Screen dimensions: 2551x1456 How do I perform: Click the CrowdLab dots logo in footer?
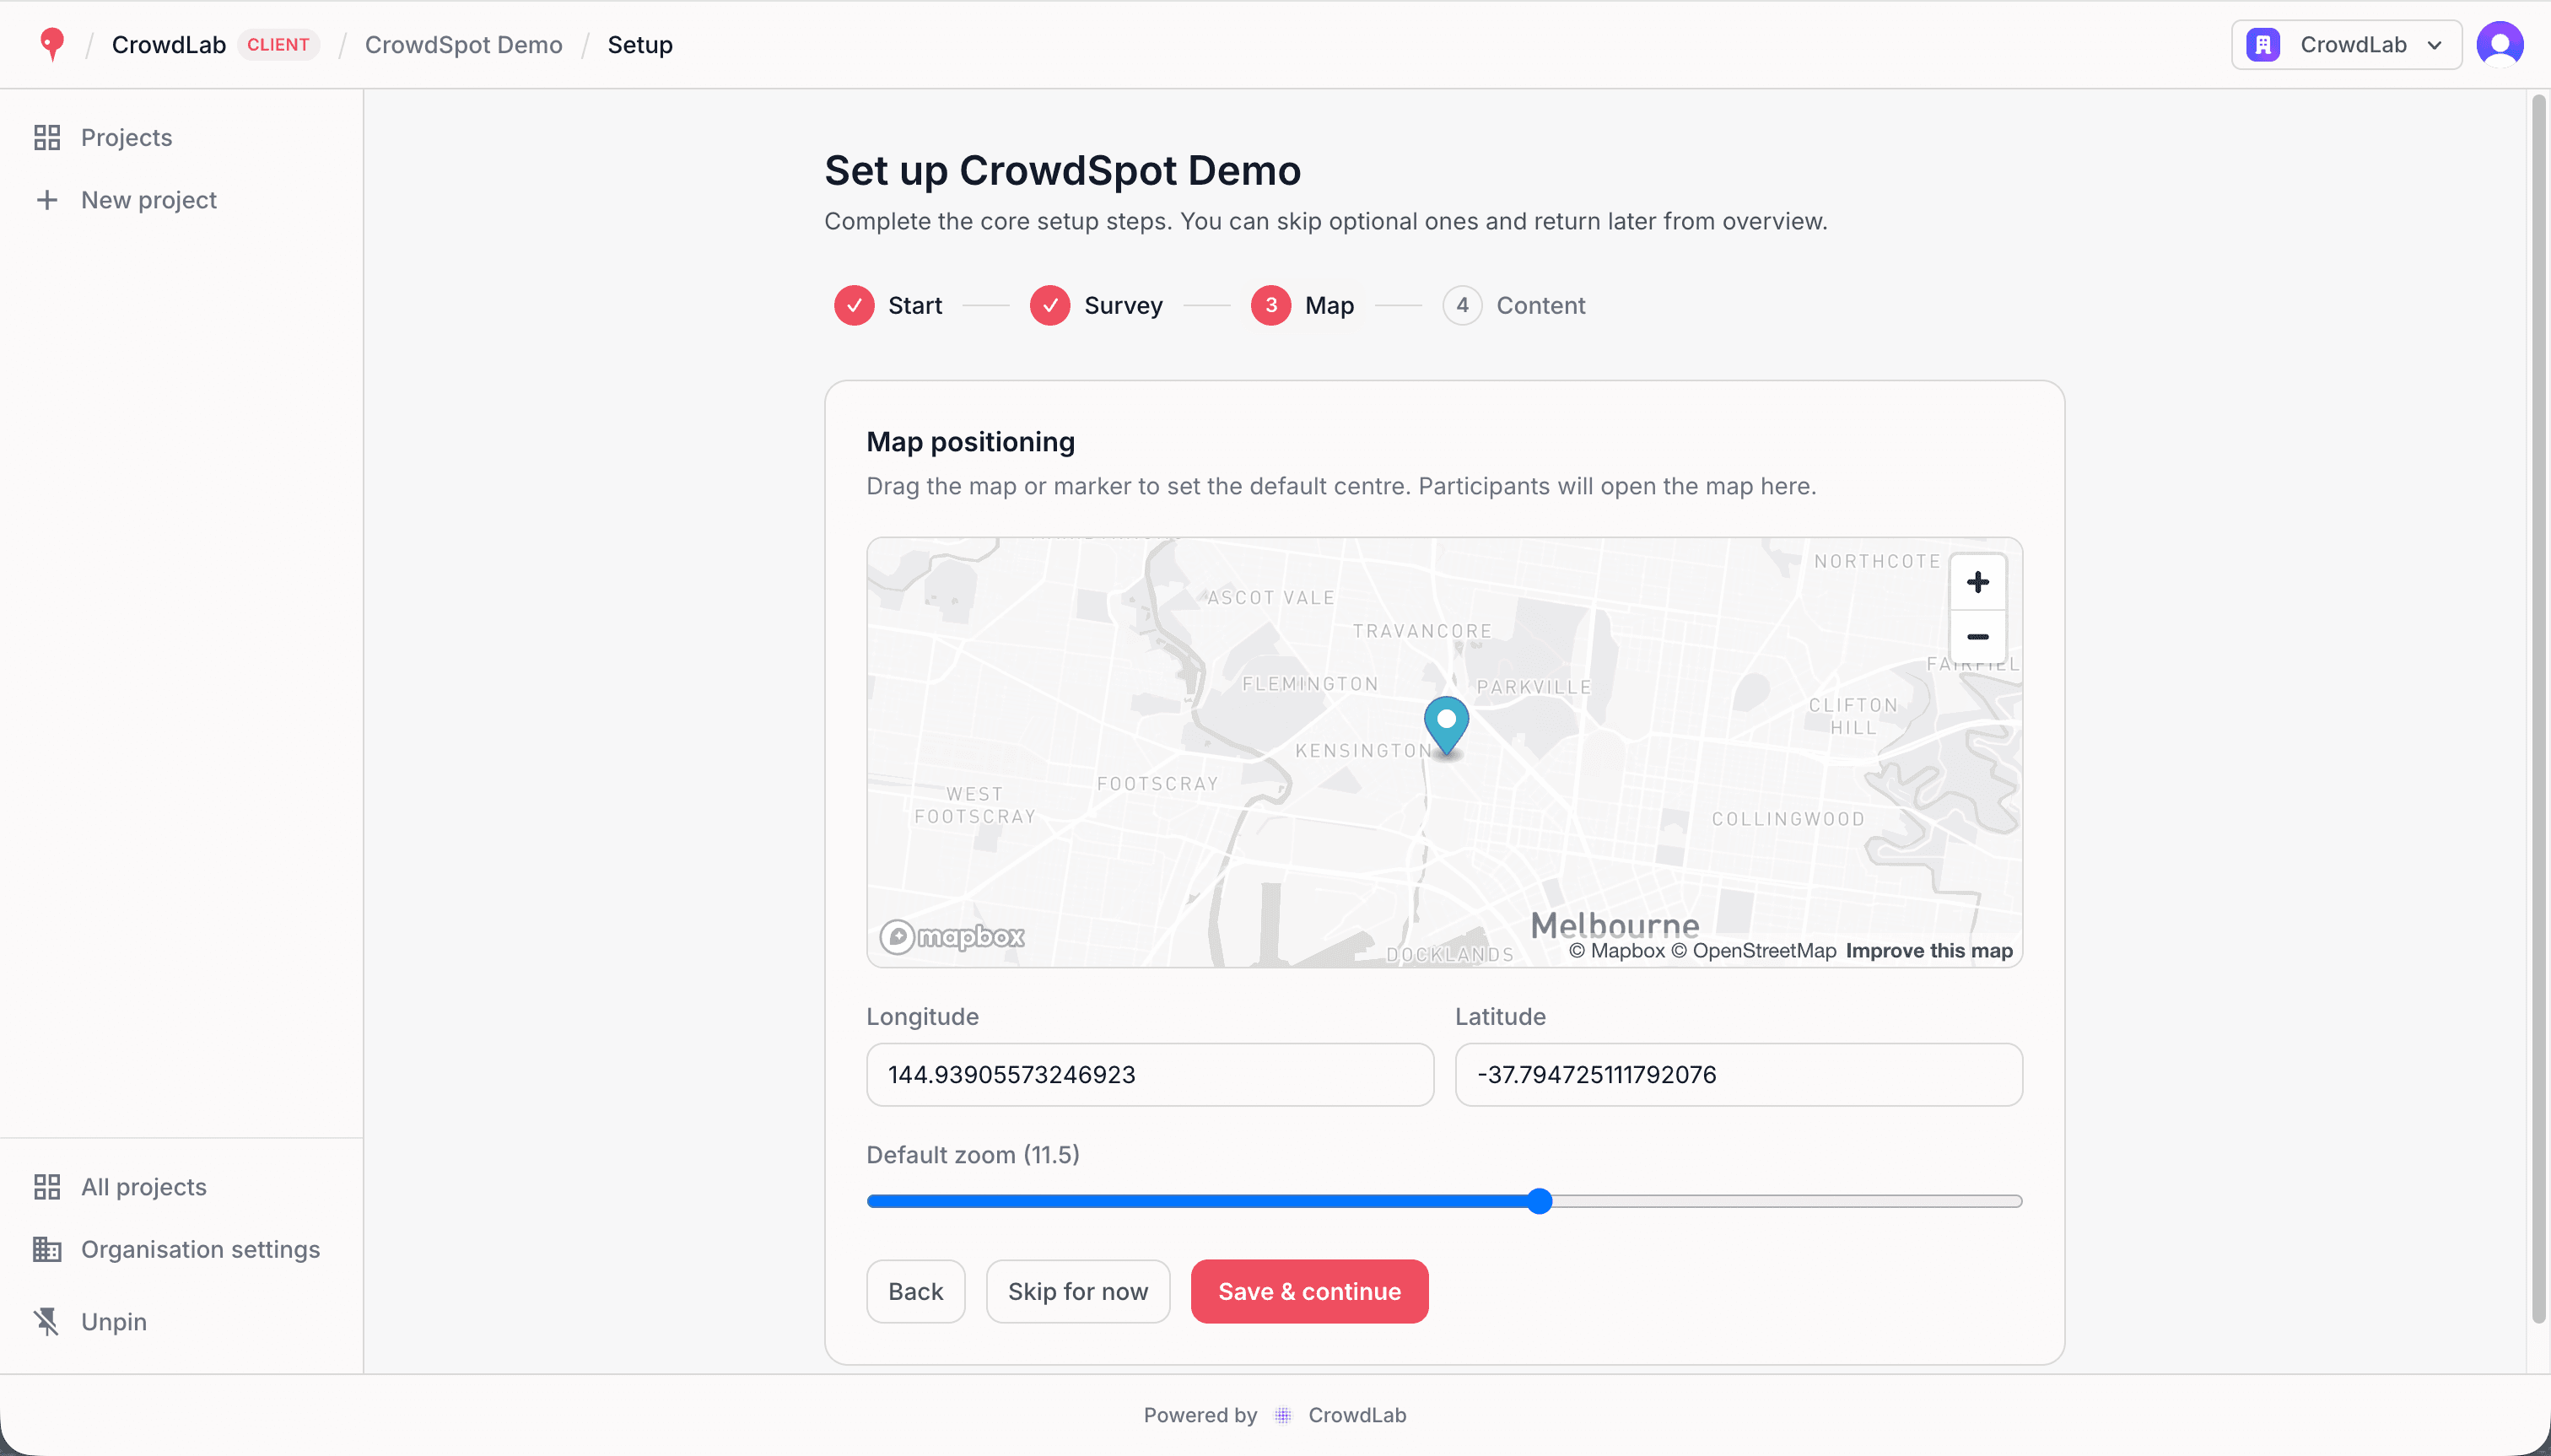point(1283,1415)
